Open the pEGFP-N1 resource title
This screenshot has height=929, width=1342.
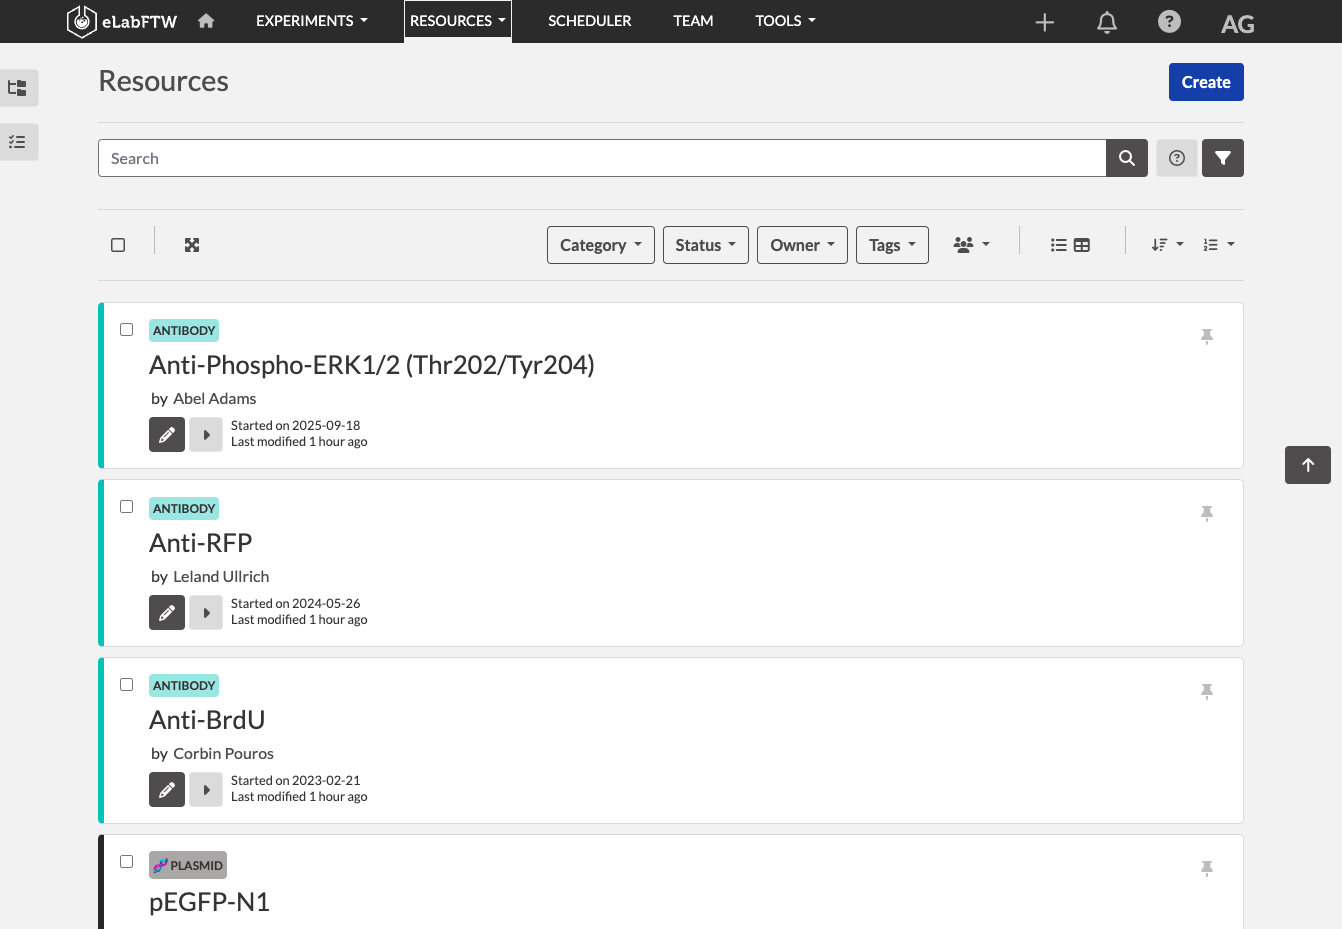[x=209, y=902]
